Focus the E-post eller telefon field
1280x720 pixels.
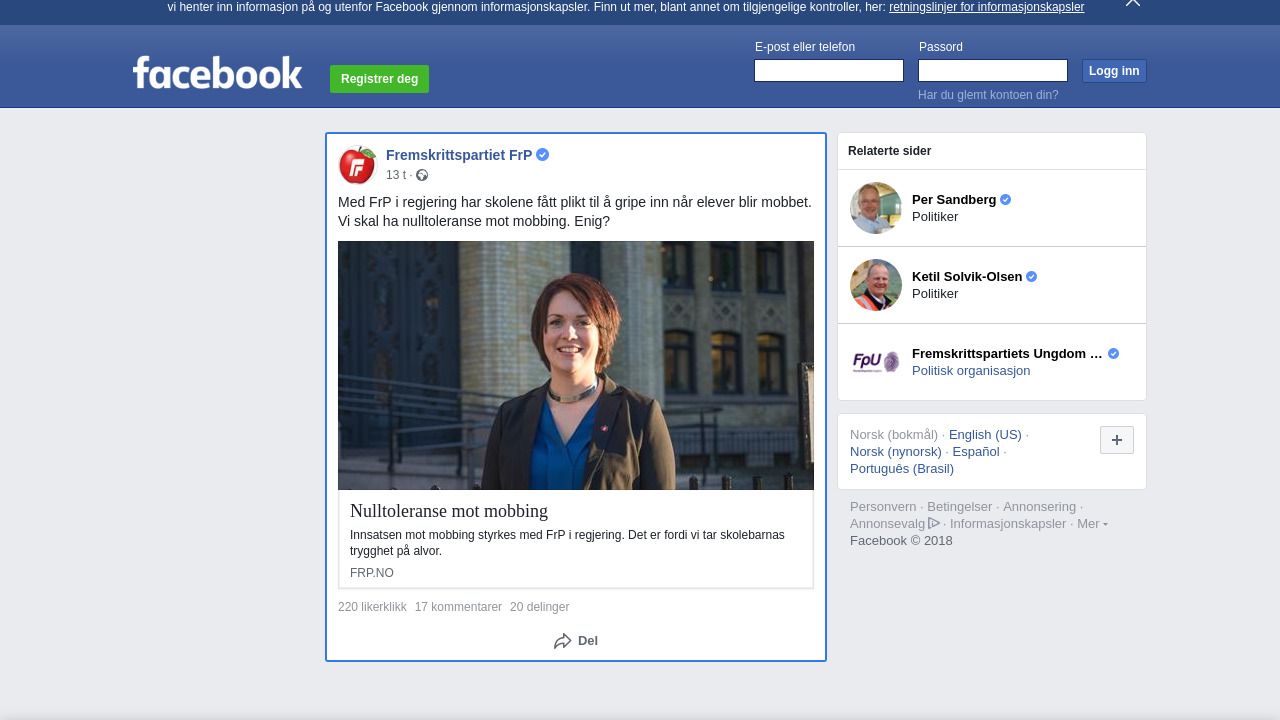pos(829,70)
